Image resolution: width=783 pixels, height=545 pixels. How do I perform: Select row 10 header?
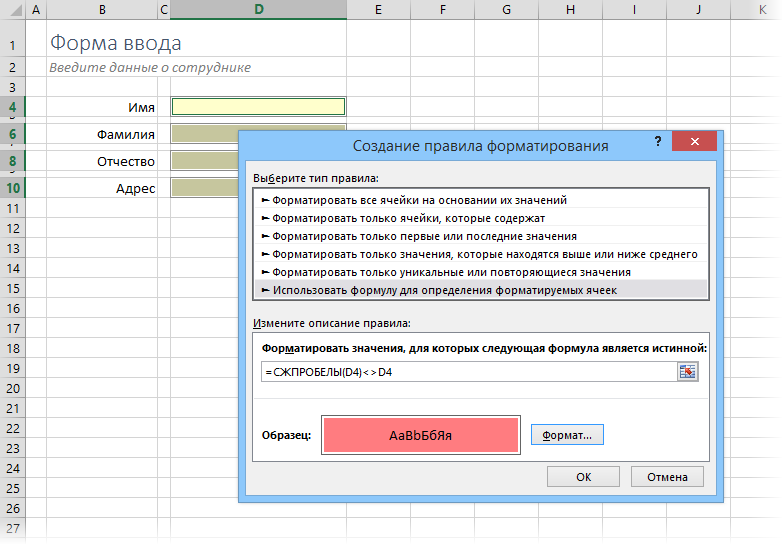(12, 188)
